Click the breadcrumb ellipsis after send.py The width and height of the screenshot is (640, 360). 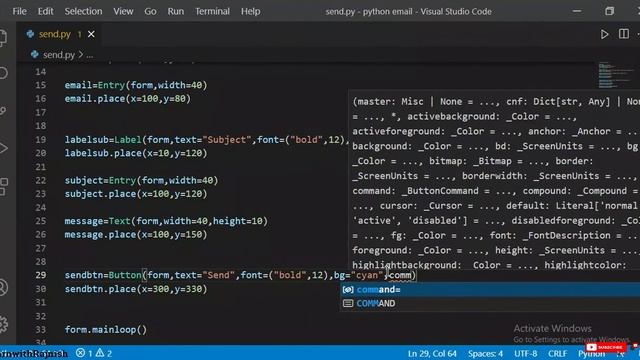coord(89,55)
